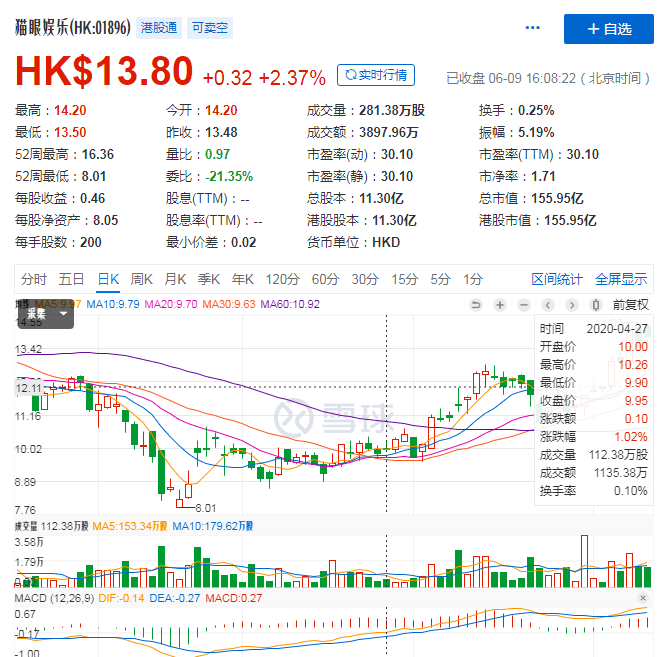
Task: Select the 周K weekly chart tab
Action: click(x=141, y=279)
